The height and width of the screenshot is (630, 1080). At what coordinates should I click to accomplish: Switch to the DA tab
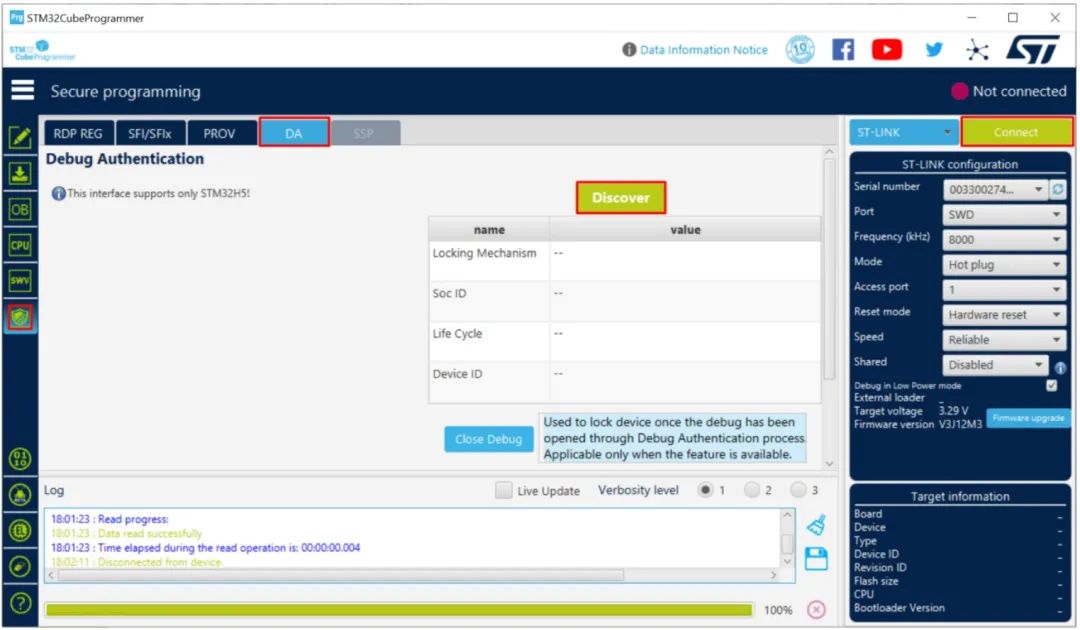(294, 132)
